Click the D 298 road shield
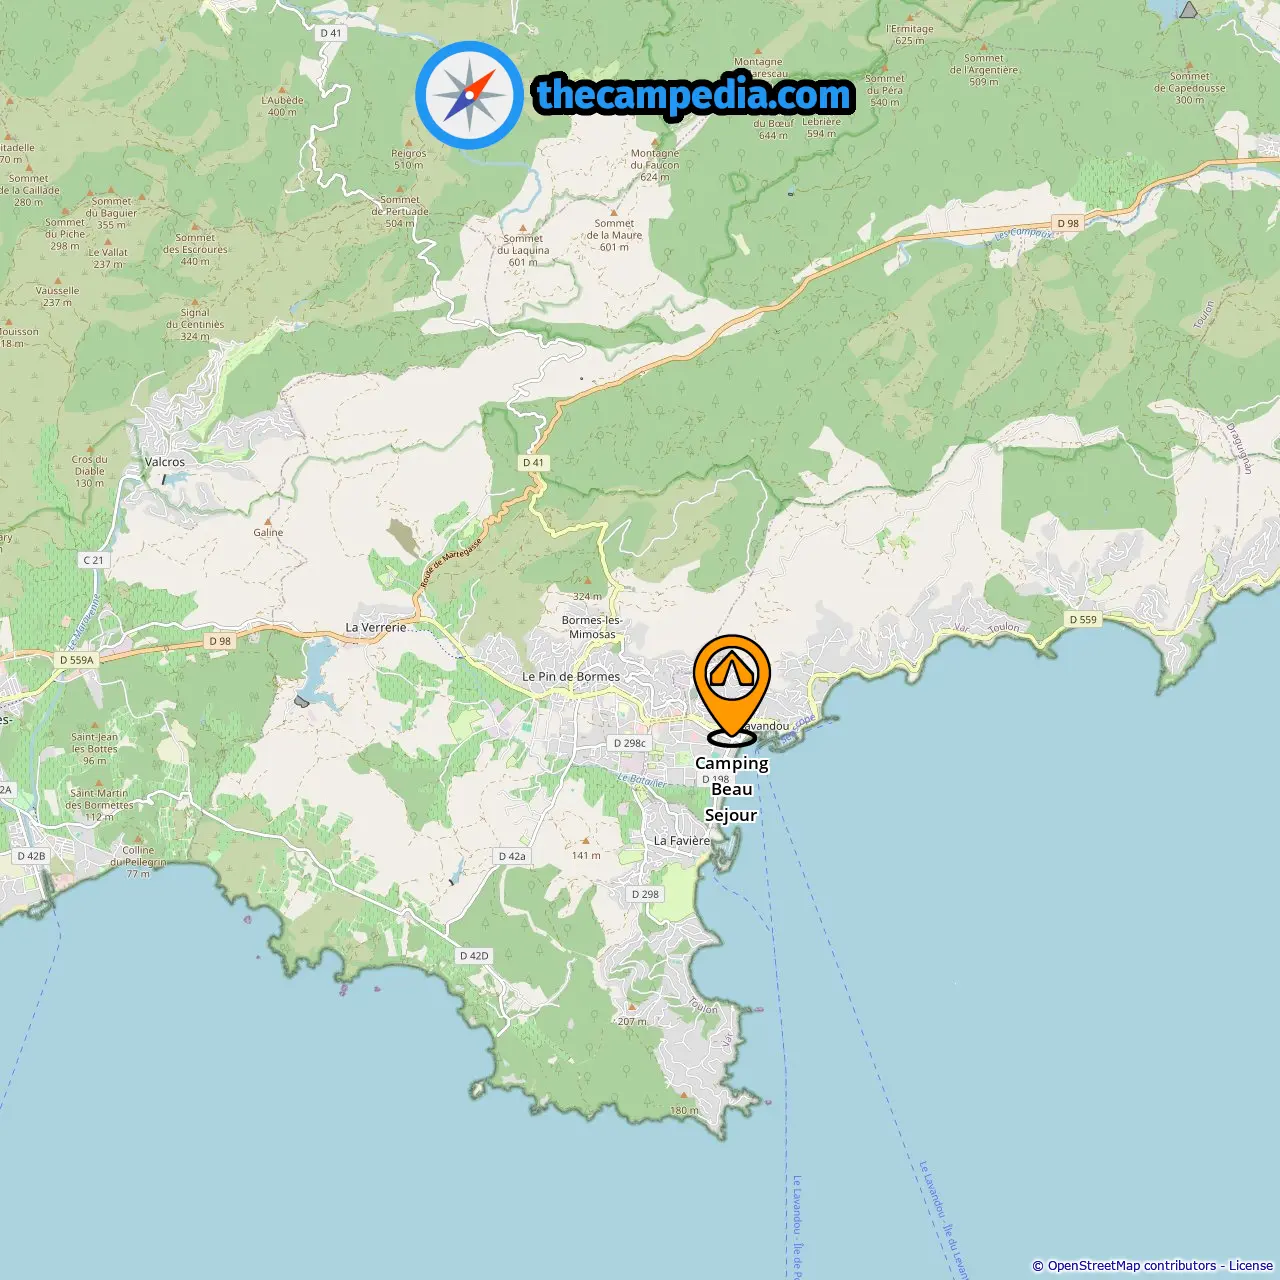Viewport: 1280px width, 1280px height. pos(645,895)
